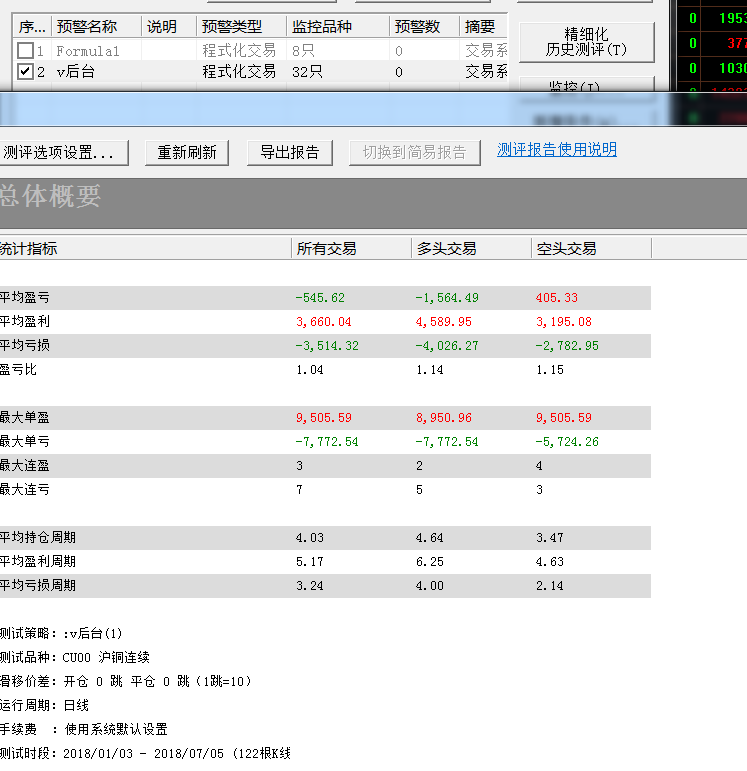Click 平均持仓周期 value 4.03
The width and height of the screenshot is (747, 771).
[x=310, y=538]
